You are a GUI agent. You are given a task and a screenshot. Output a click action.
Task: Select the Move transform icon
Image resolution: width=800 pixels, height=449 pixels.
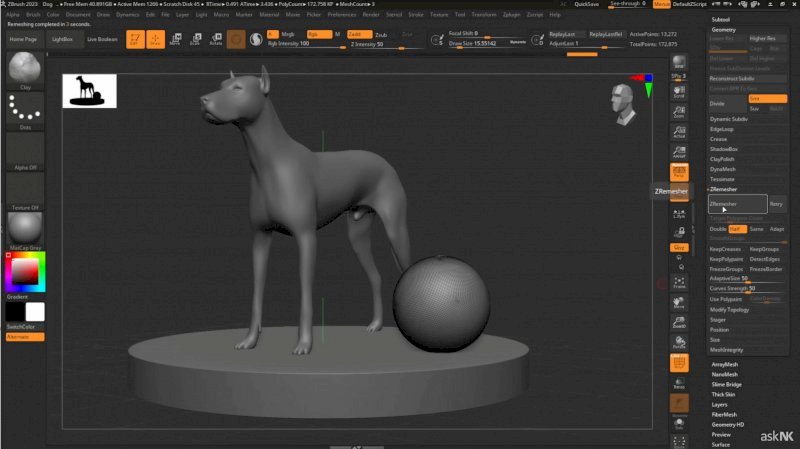coord(175,39)
